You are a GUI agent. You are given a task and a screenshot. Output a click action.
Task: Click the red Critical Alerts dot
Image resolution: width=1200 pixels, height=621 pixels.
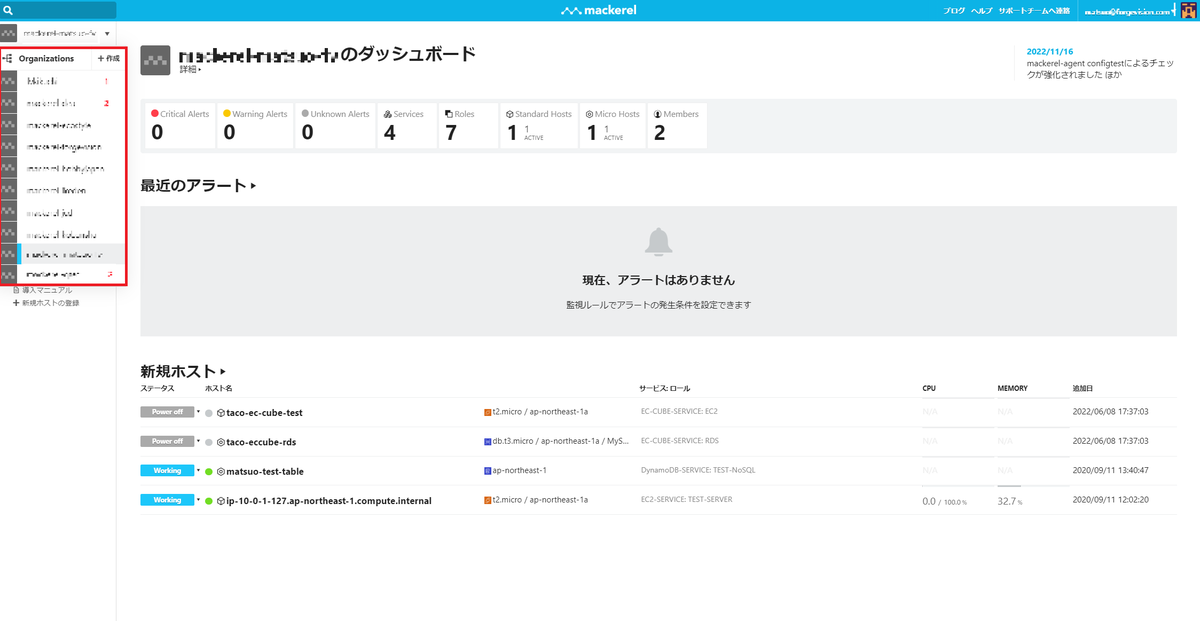(155, 114)
